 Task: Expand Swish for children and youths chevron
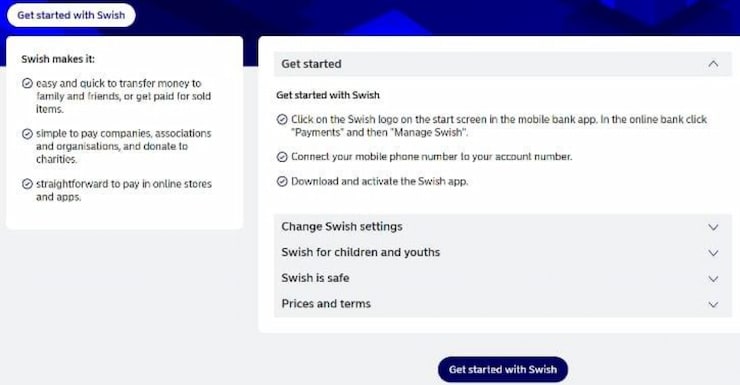713,253
